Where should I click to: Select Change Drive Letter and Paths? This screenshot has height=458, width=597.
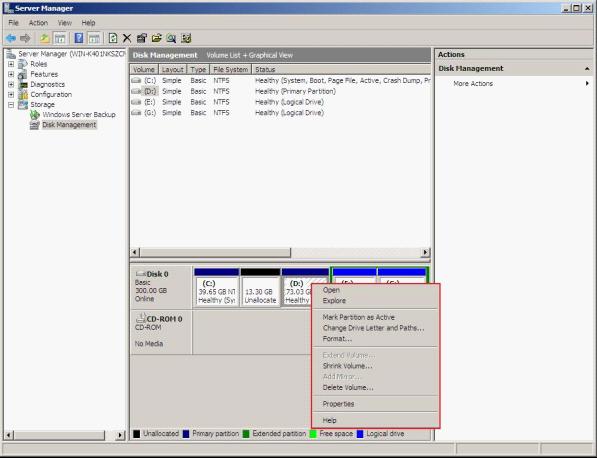pos(375,328)
